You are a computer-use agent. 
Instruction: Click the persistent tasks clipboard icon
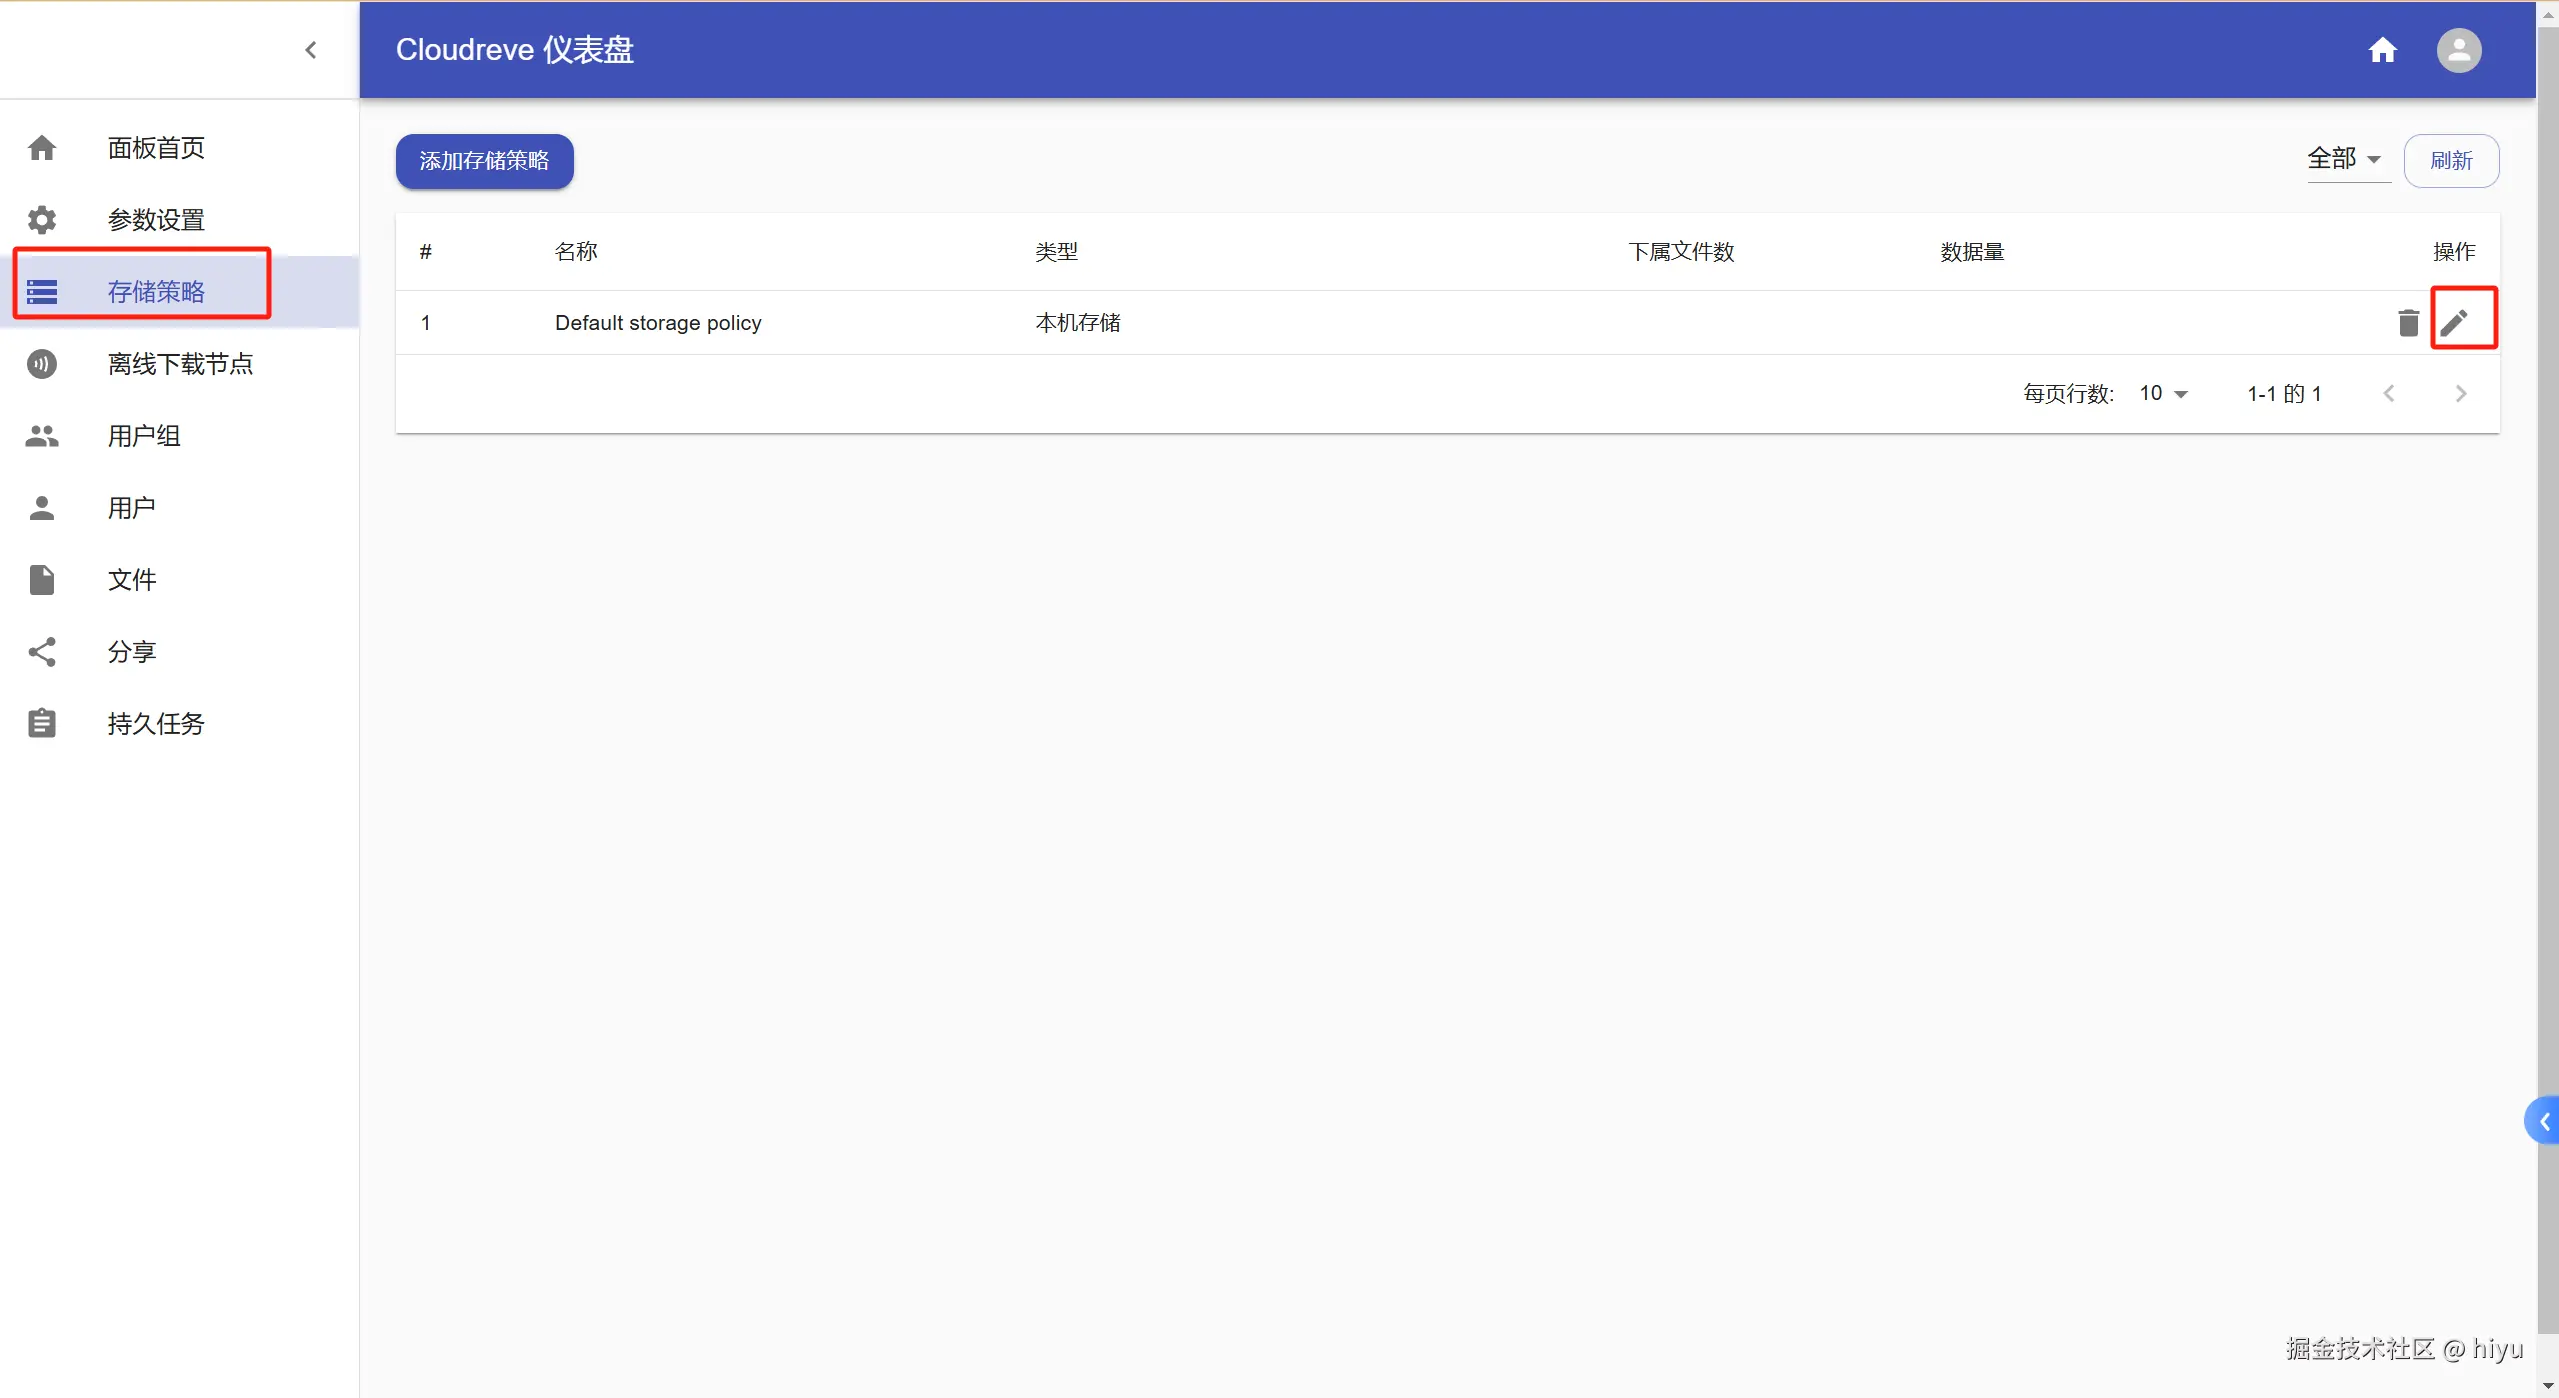[42, 723]
